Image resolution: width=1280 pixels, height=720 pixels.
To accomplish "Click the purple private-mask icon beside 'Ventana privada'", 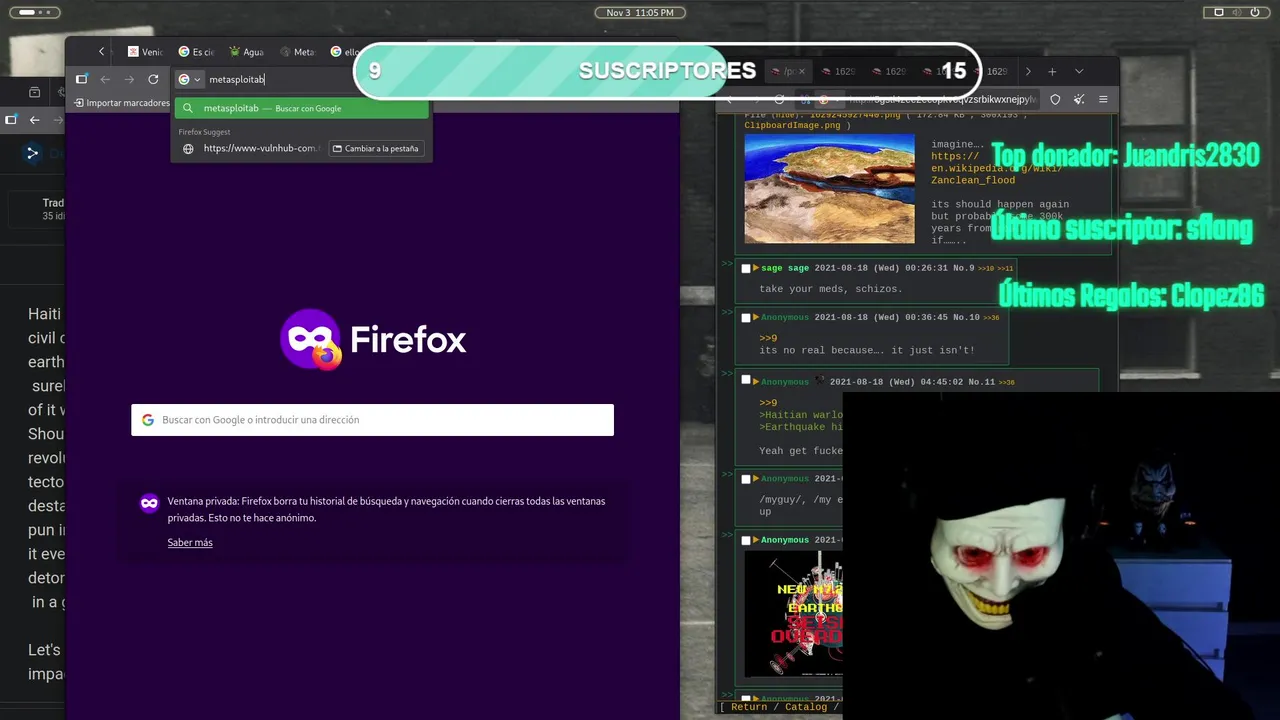I will 149,503.
